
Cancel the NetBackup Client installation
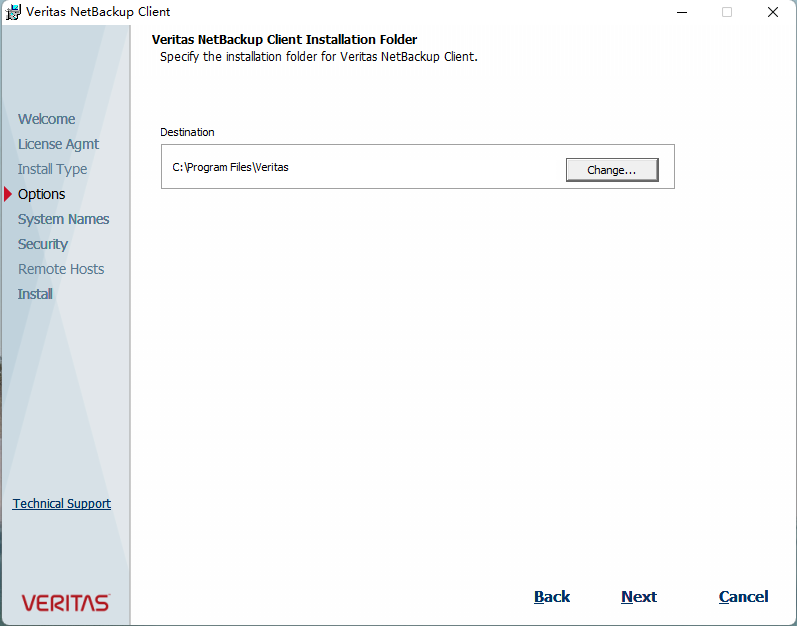point(744,597)
